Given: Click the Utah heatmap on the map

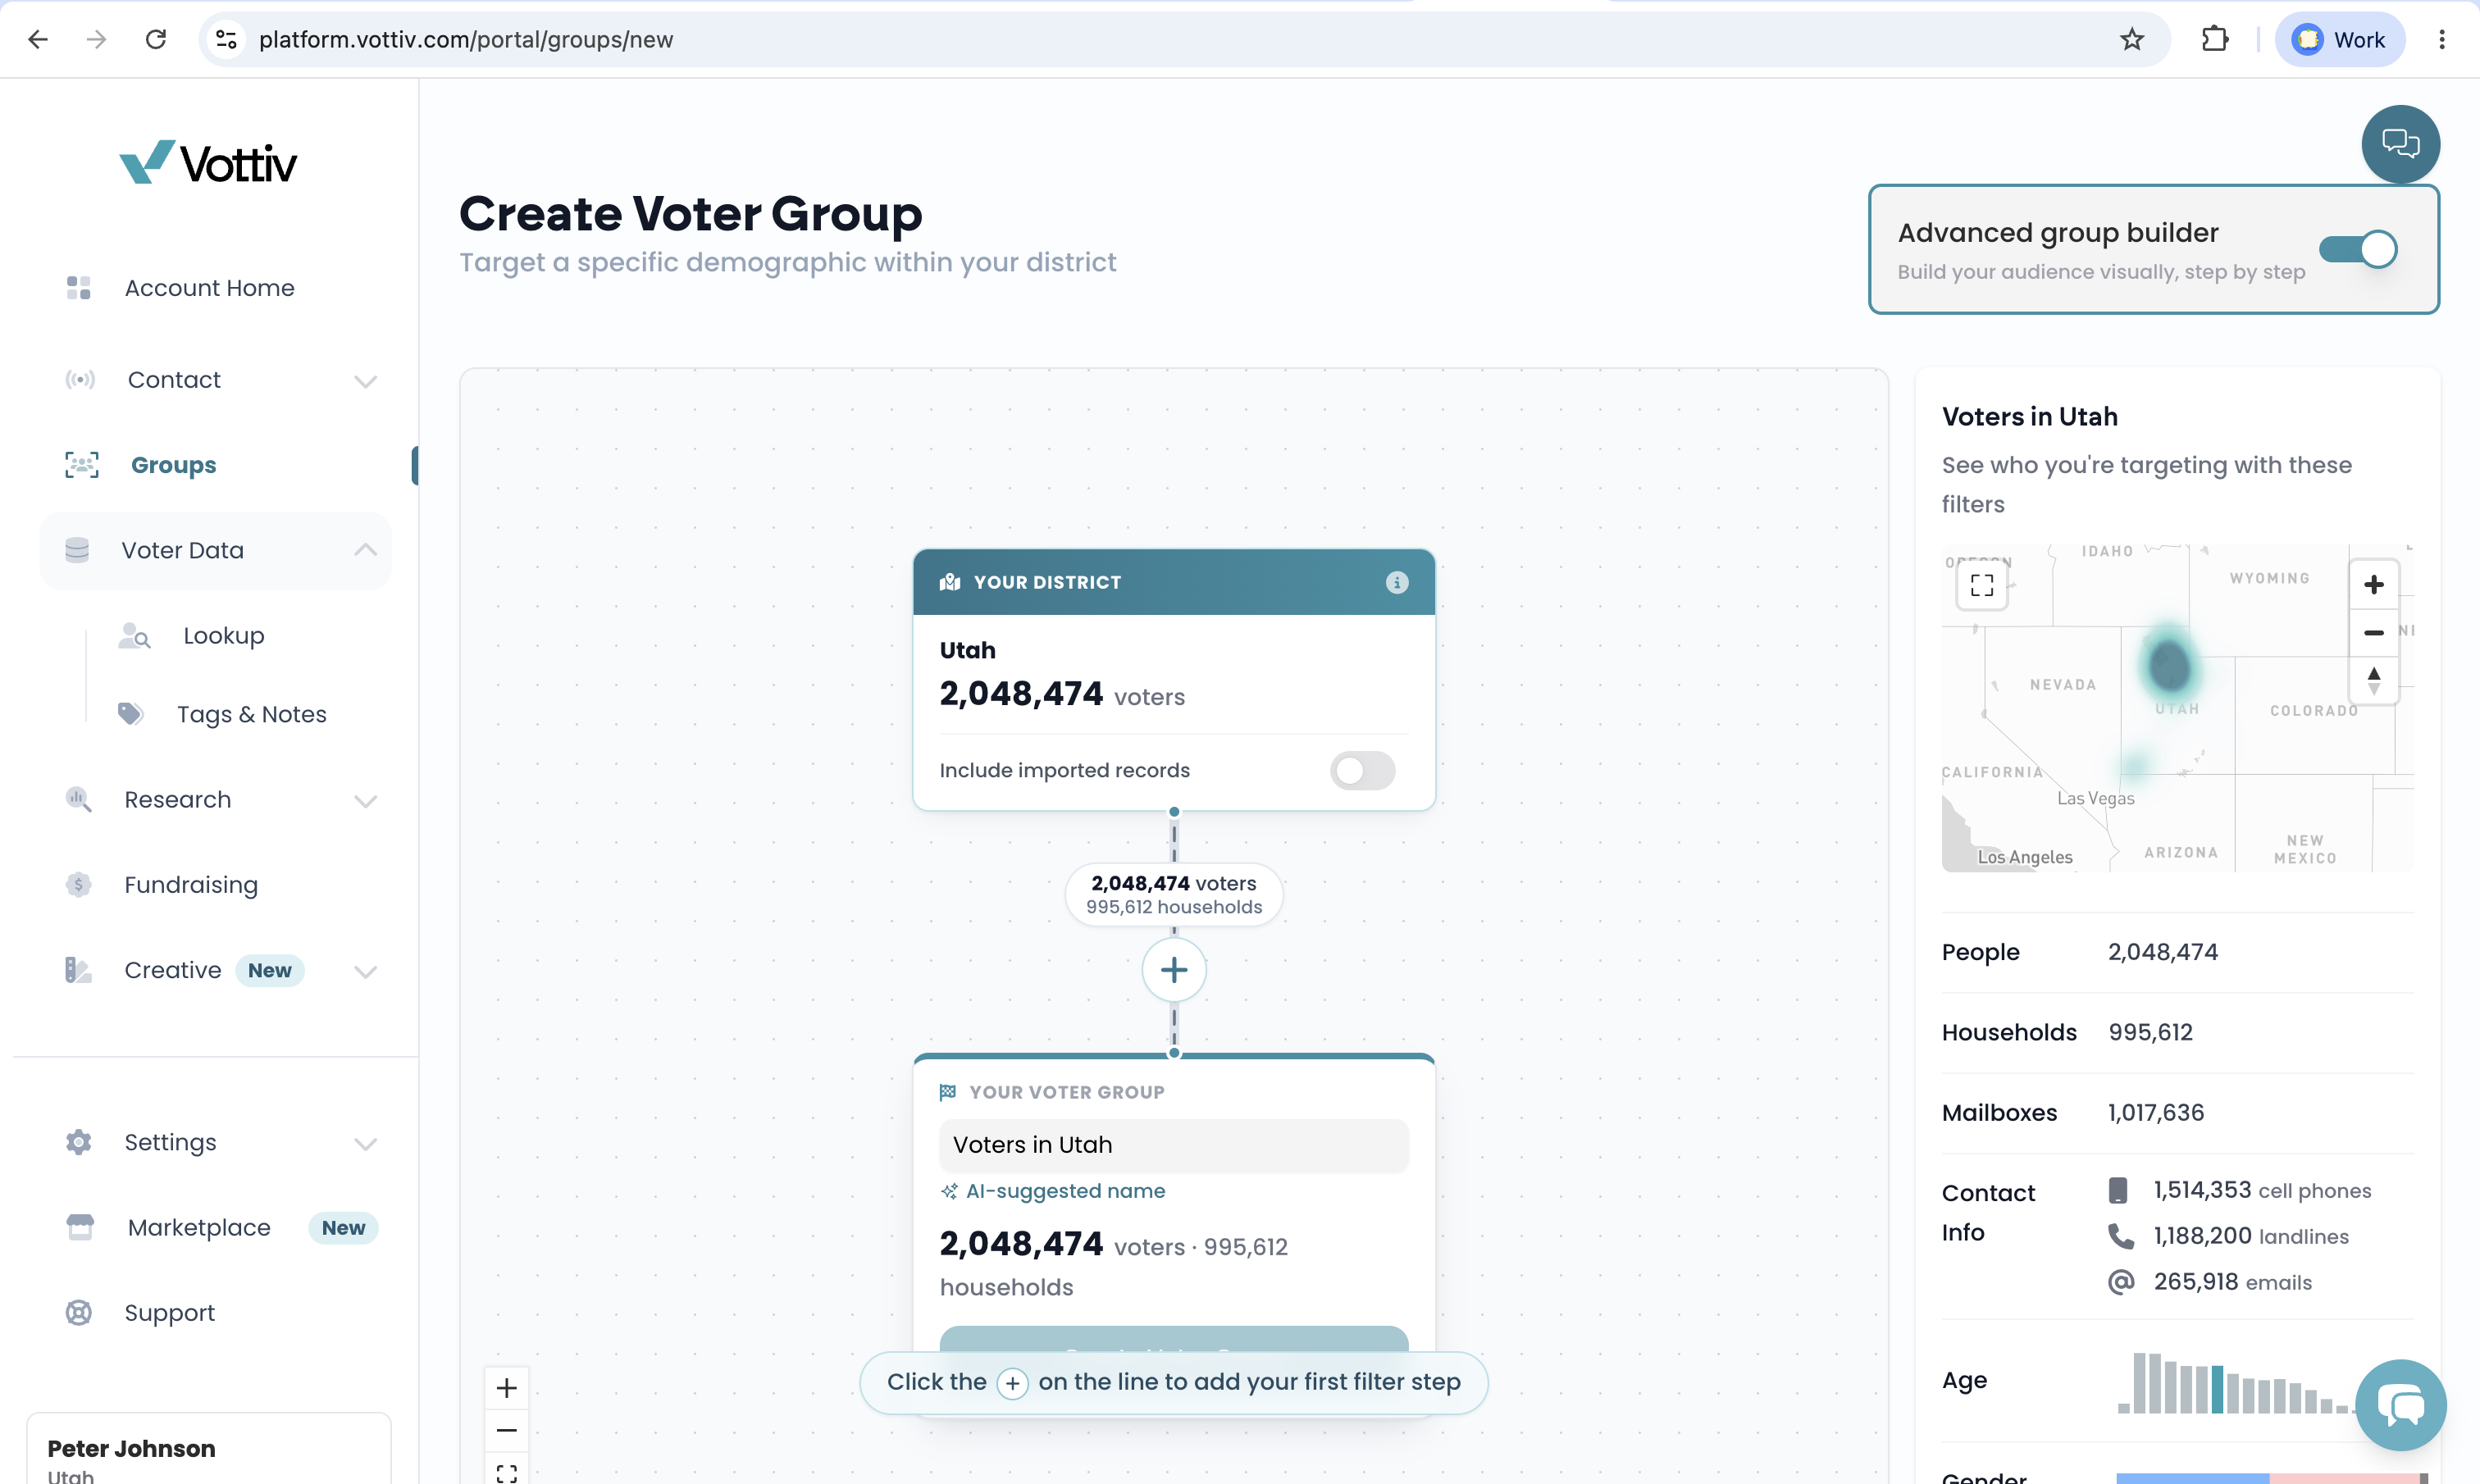Looking at the screenshot, I should (2169, 664).
